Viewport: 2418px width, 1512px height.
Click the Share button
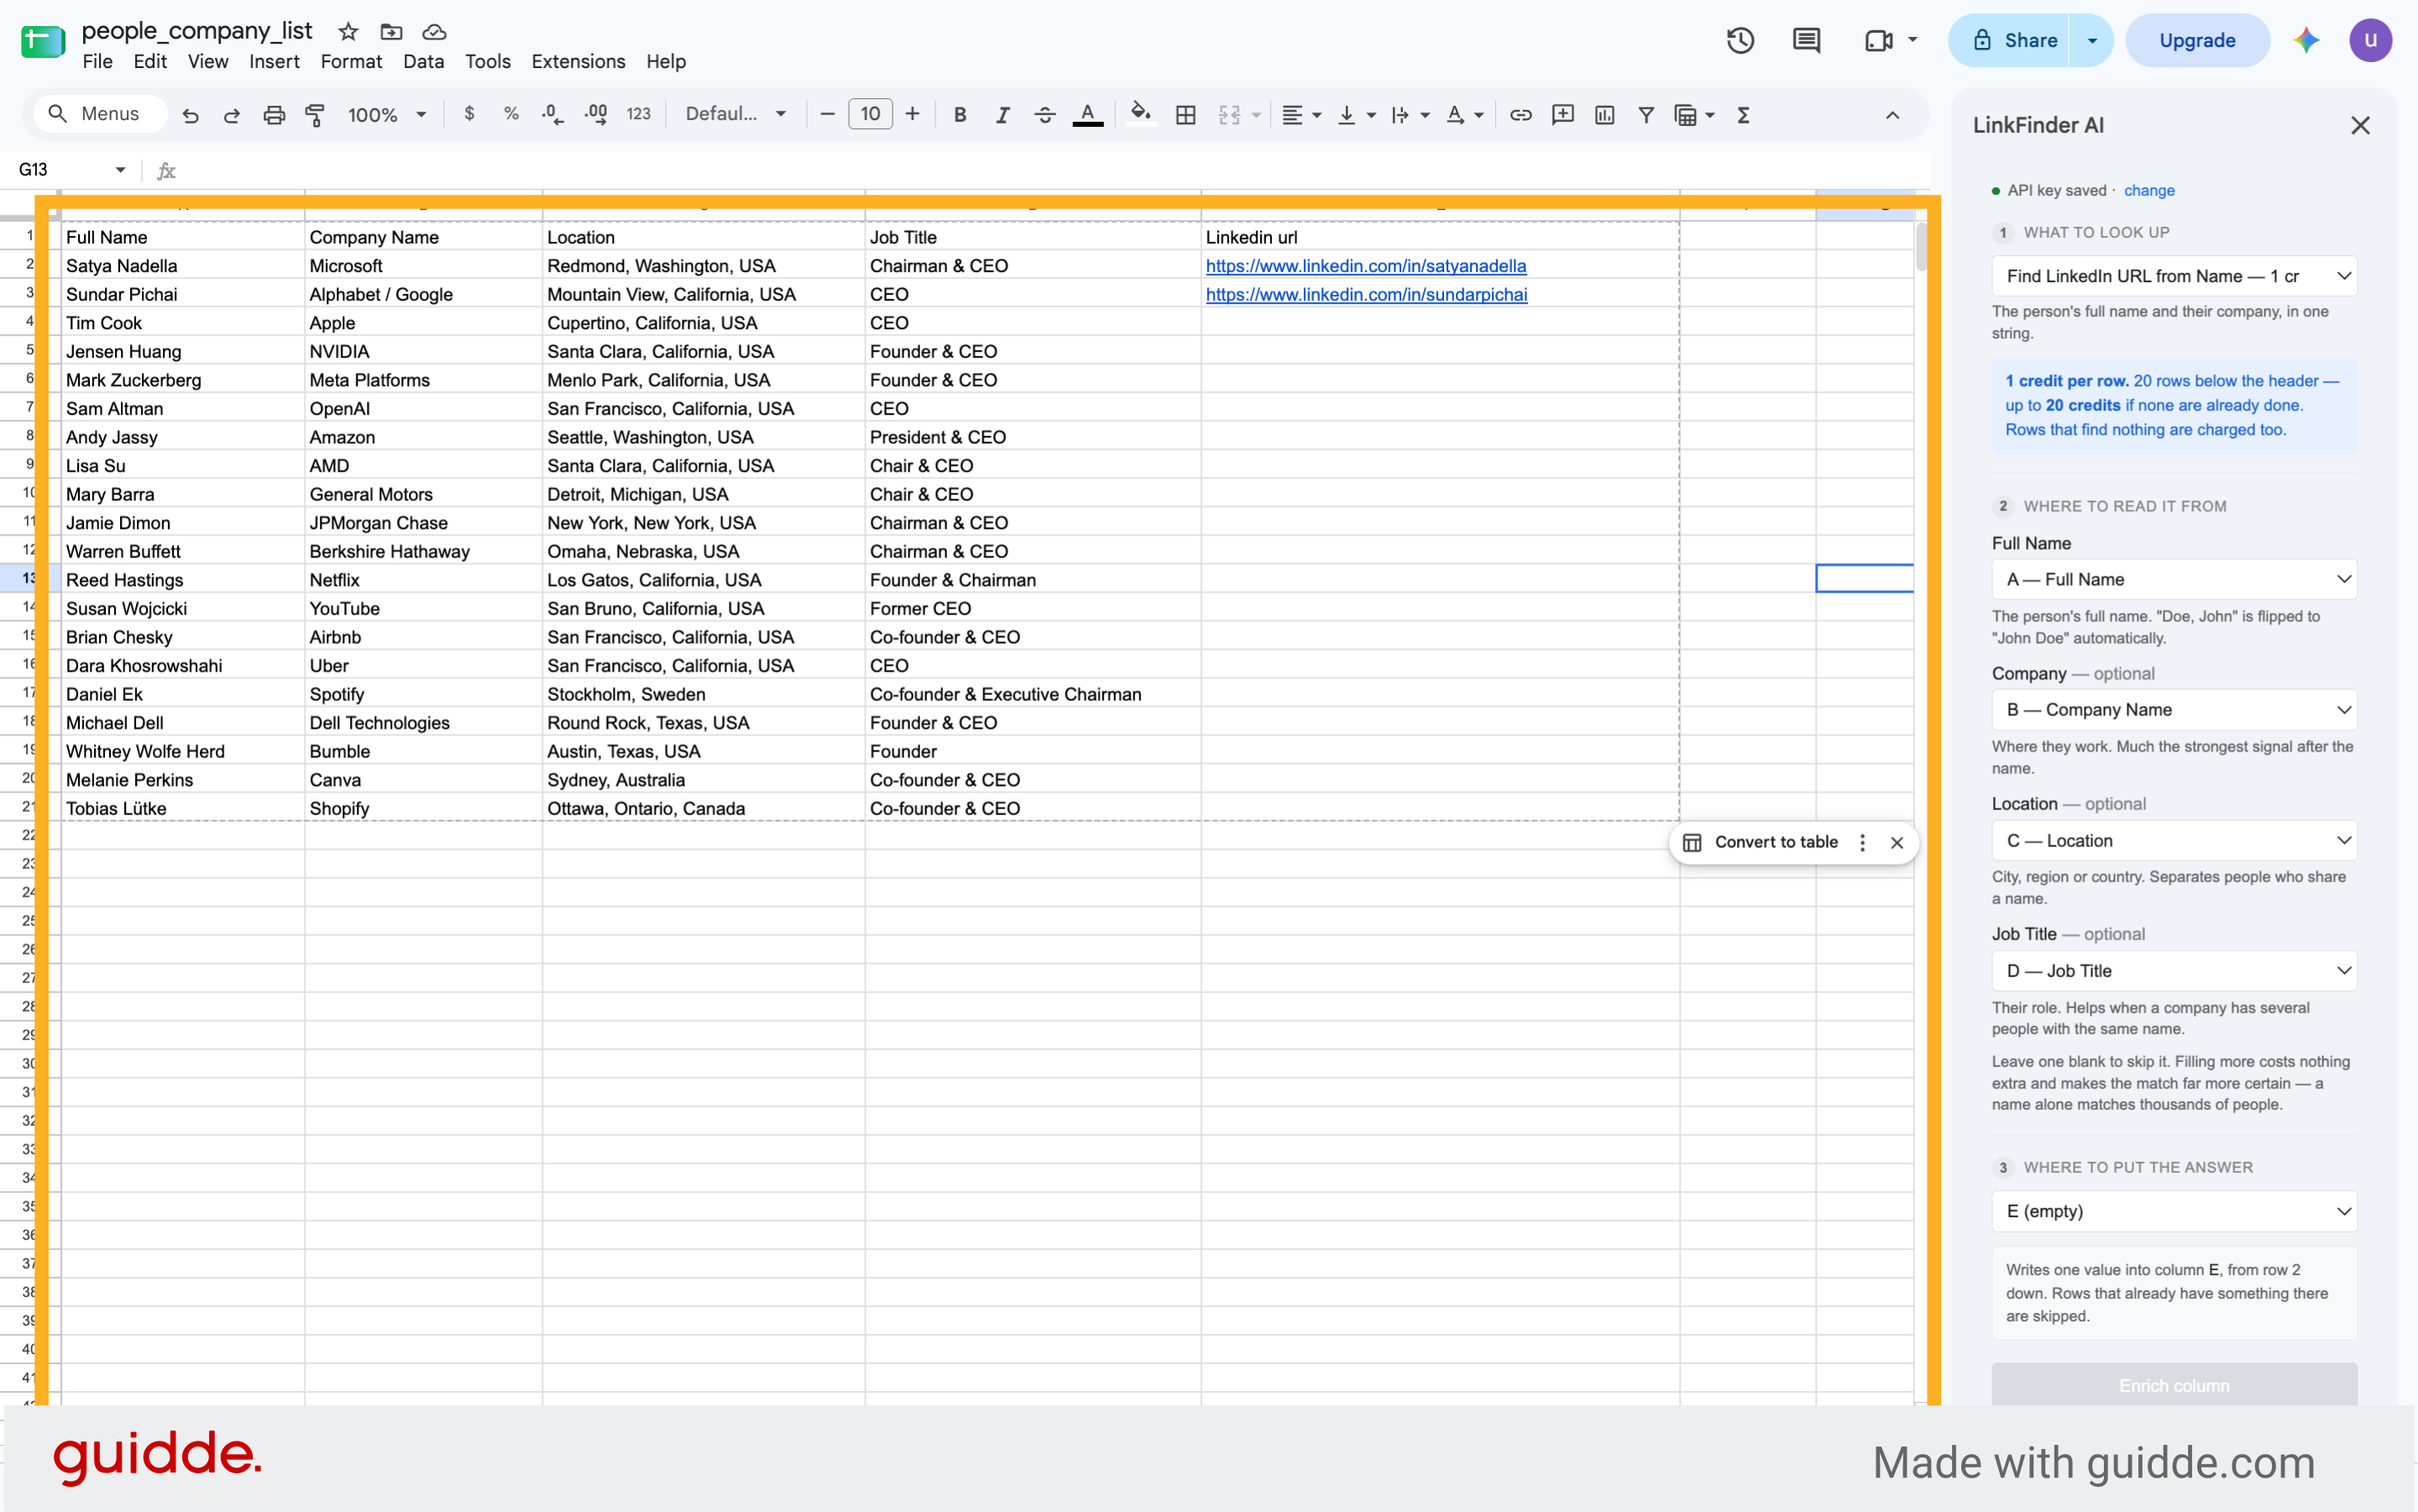click(2010, 40)
